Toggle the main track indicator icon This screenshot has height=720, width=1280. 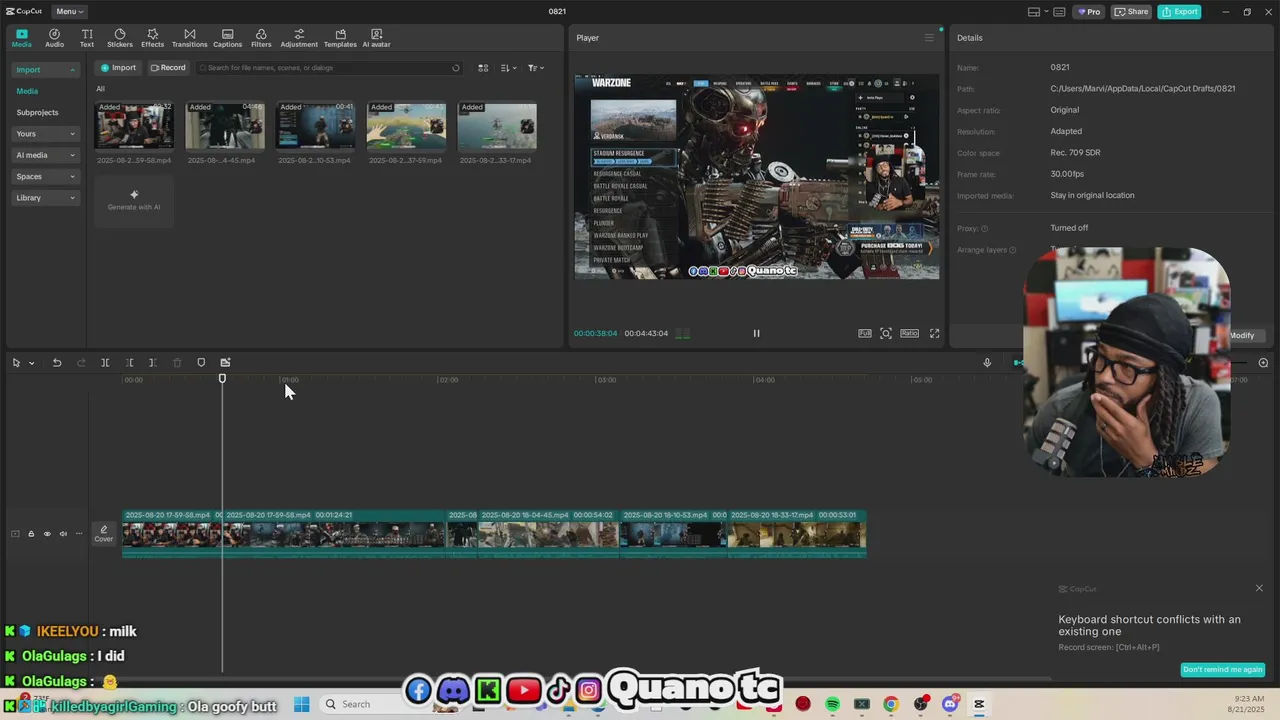click(15, 534)
